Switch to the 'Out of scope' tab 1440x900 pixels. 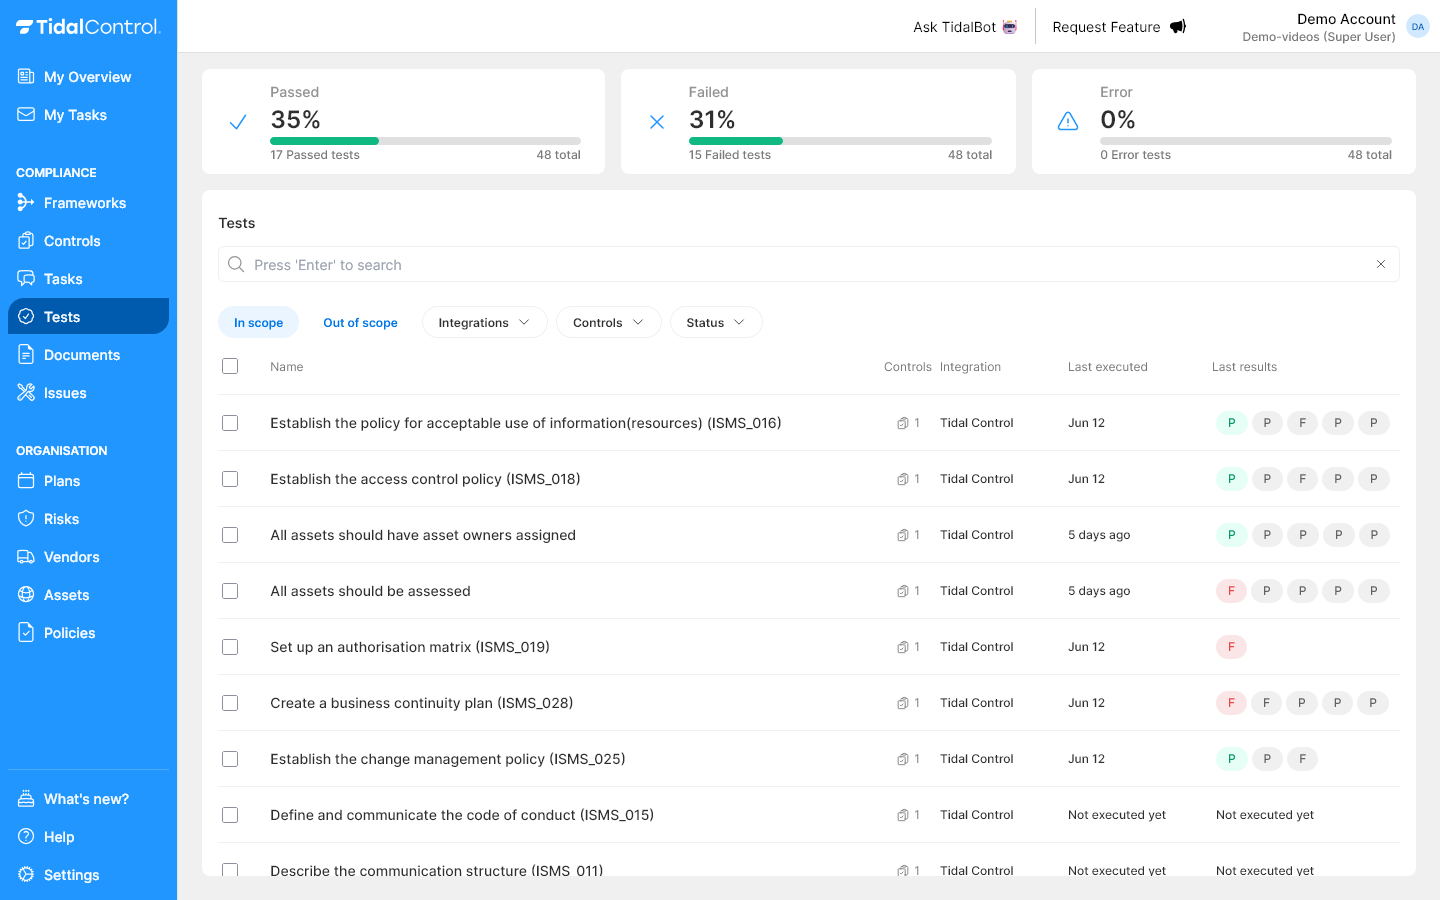pyautogui.click(x=360, y=322)
